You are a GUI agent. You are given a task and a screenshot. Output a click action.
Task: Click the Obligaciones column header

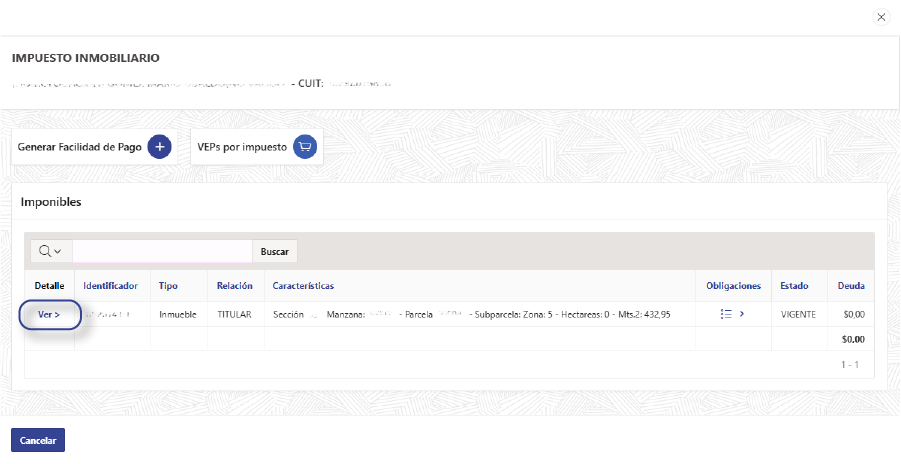pos(733,286)
